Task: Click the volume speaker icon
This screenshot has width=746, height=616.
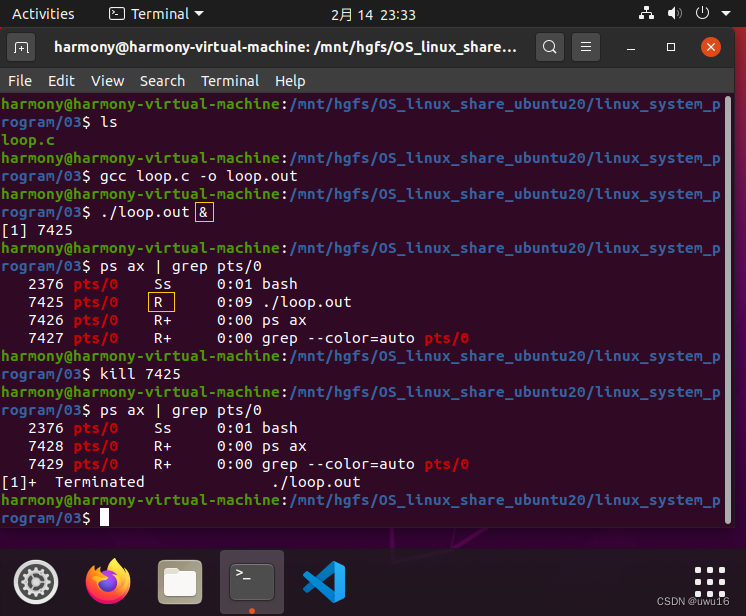Action: point(674,13)
